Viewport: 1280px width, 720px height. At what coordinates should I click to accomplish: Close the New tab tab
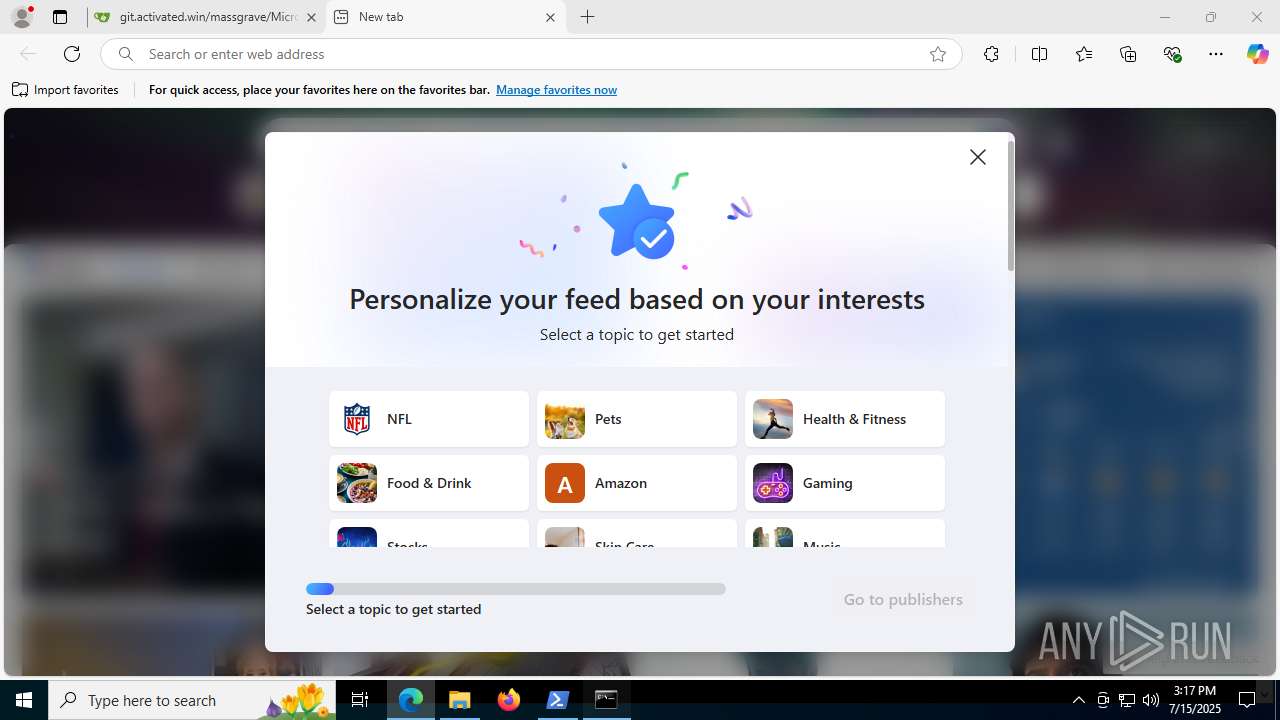(x=550, y=17)
